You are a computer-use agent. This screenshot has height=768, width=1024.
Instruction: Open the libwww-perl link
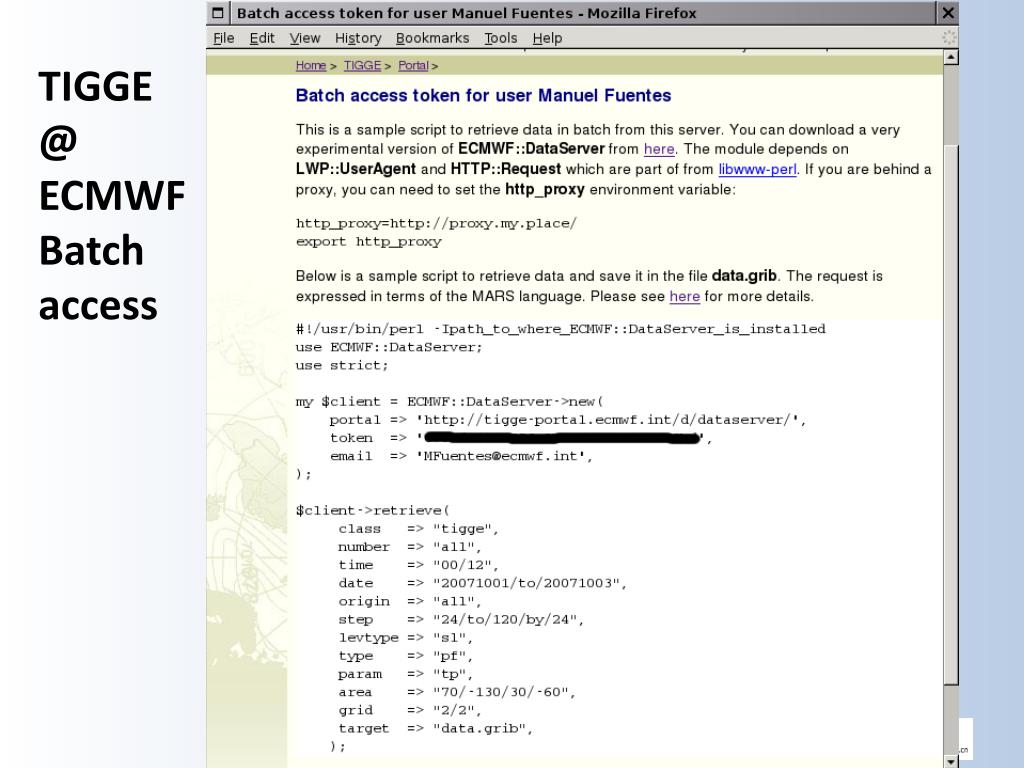tap(758, 169)
